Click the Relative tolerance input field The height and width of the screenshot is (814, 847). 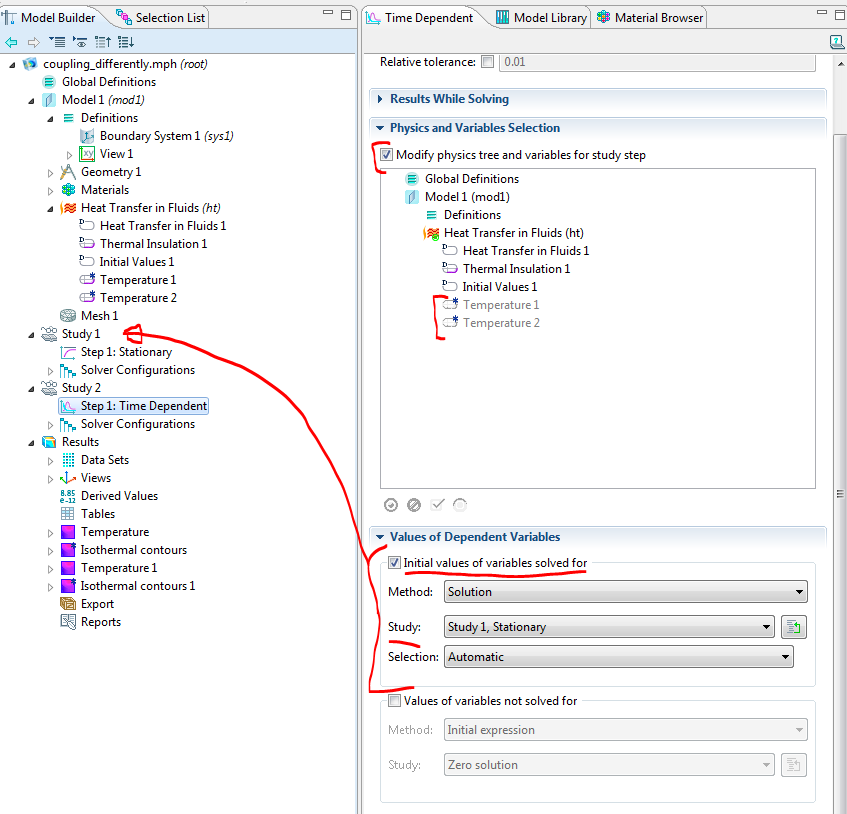650,62
